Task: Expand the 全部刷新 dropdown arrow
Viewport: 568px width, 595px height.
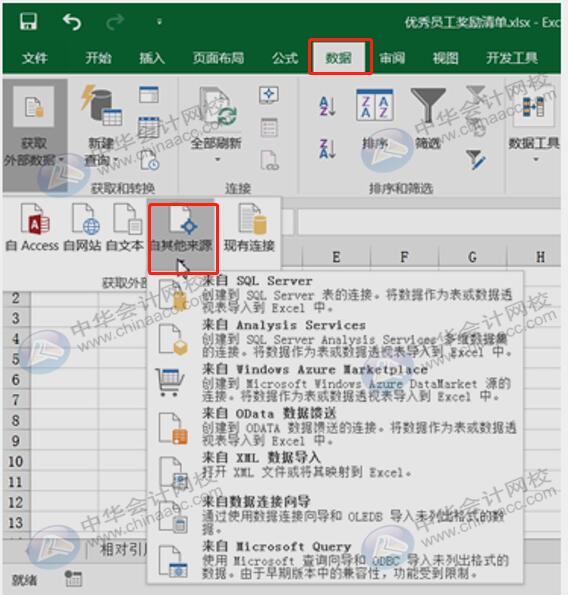Action: [x=217, y=159]
